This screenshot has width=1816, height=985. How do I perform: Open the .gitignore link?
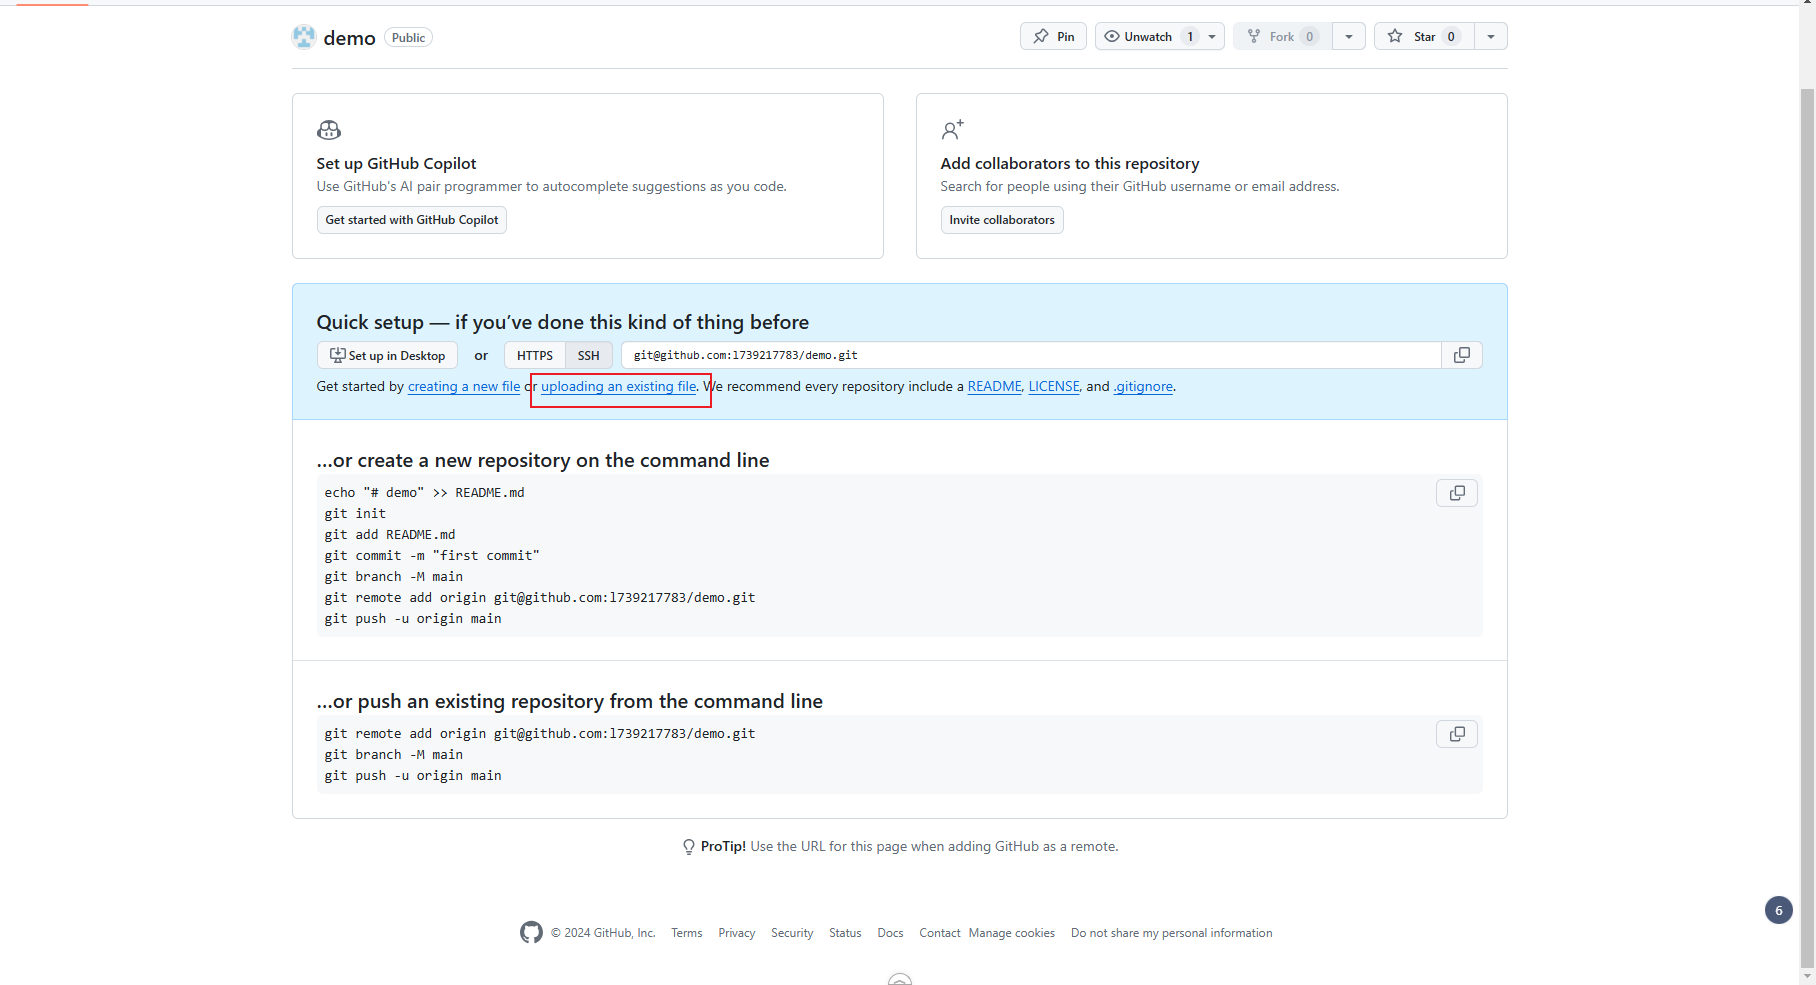(1143, 387)
